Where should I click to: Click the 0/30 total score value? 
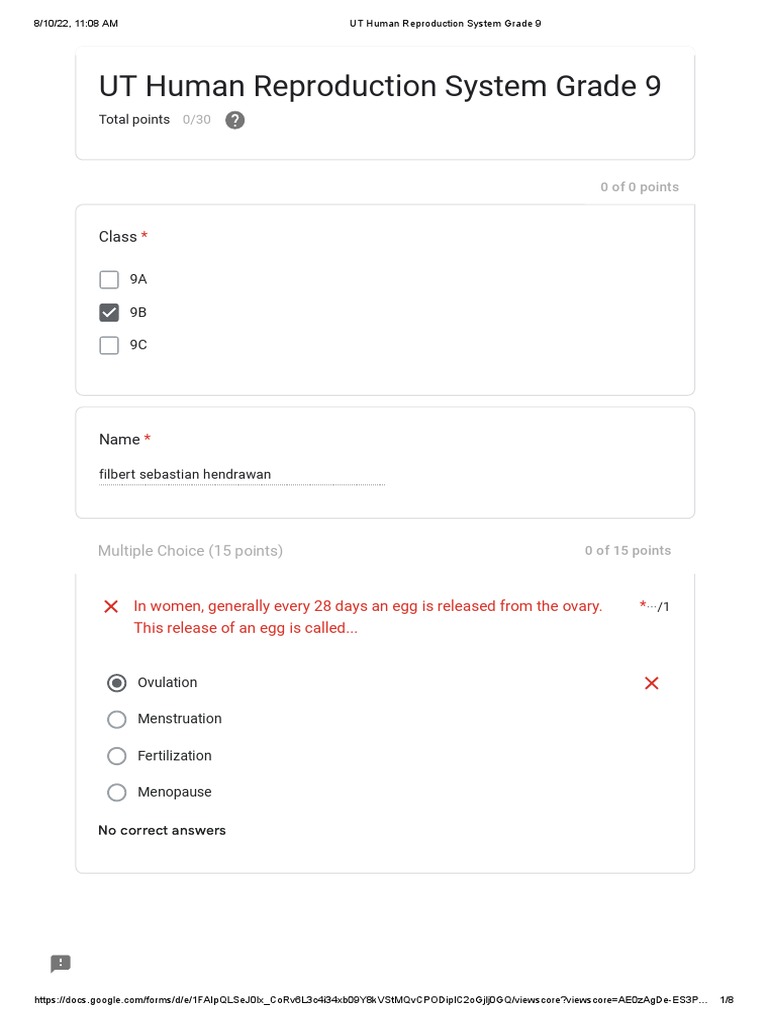[x=197, y=120]
